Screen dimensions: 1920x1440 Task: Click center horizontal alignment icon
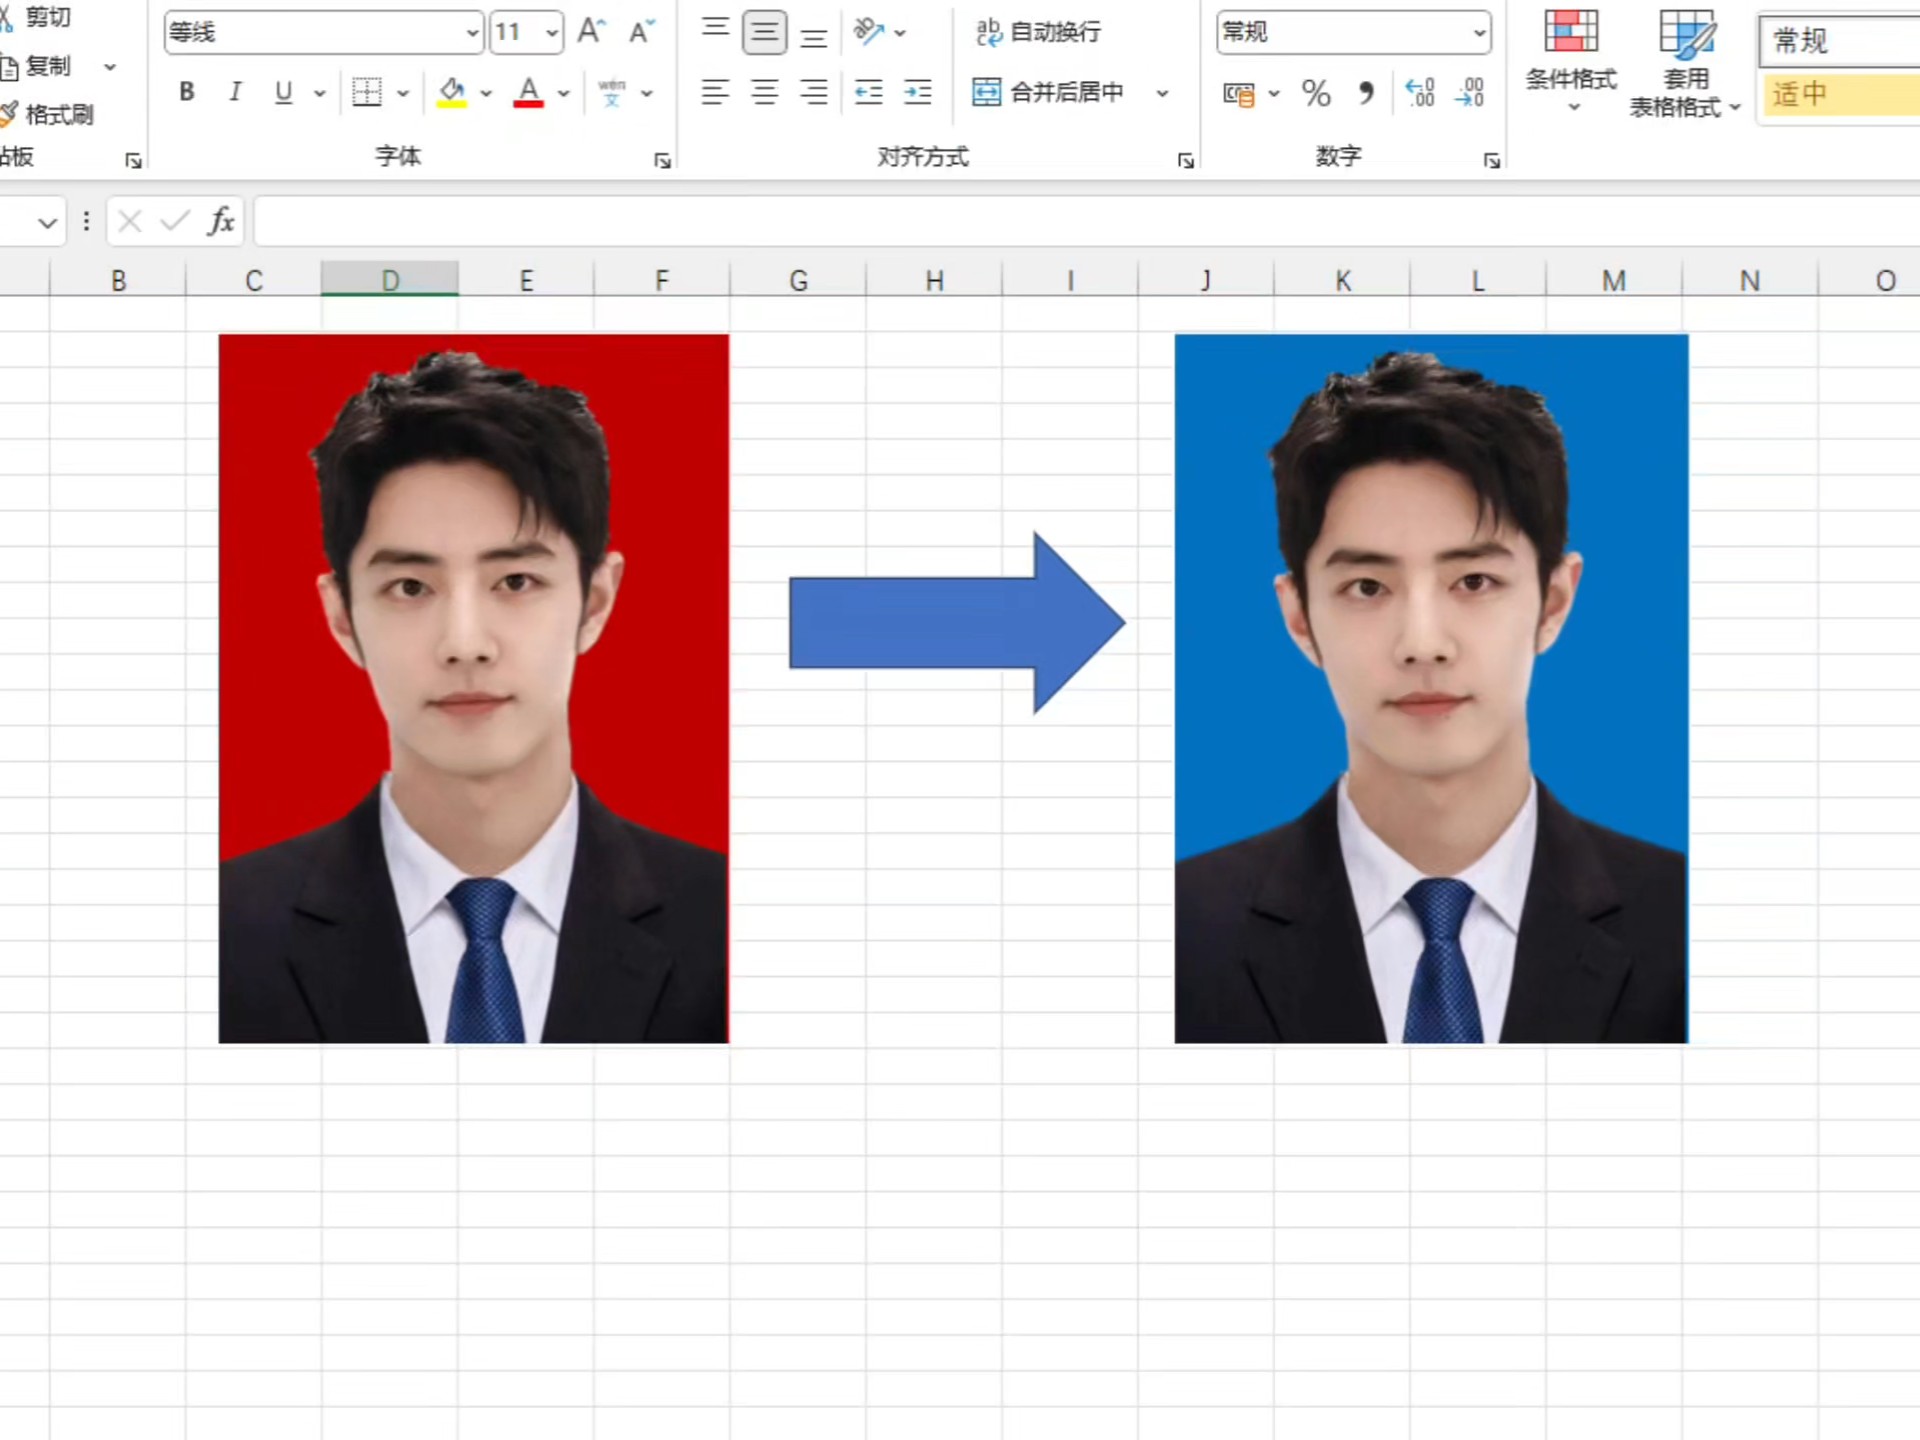[x=765, y=92]
